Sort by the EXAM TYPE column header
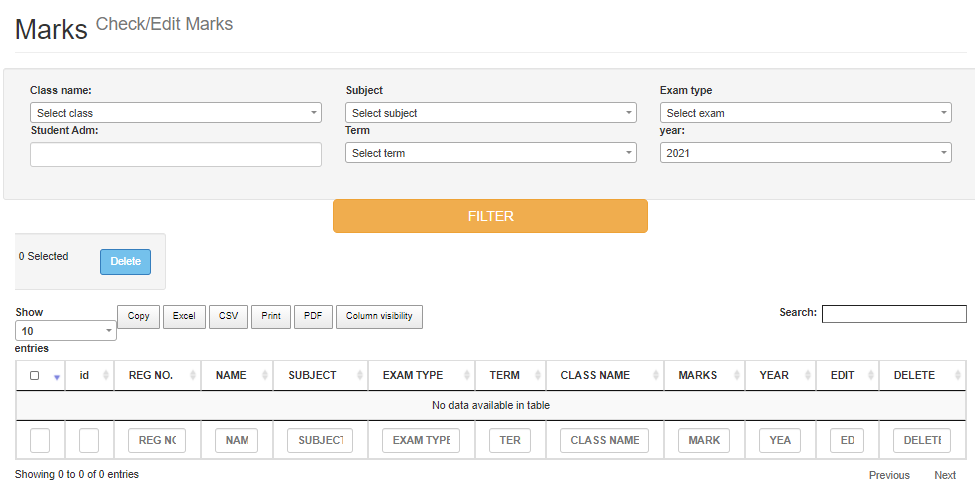 pos(412,375)
